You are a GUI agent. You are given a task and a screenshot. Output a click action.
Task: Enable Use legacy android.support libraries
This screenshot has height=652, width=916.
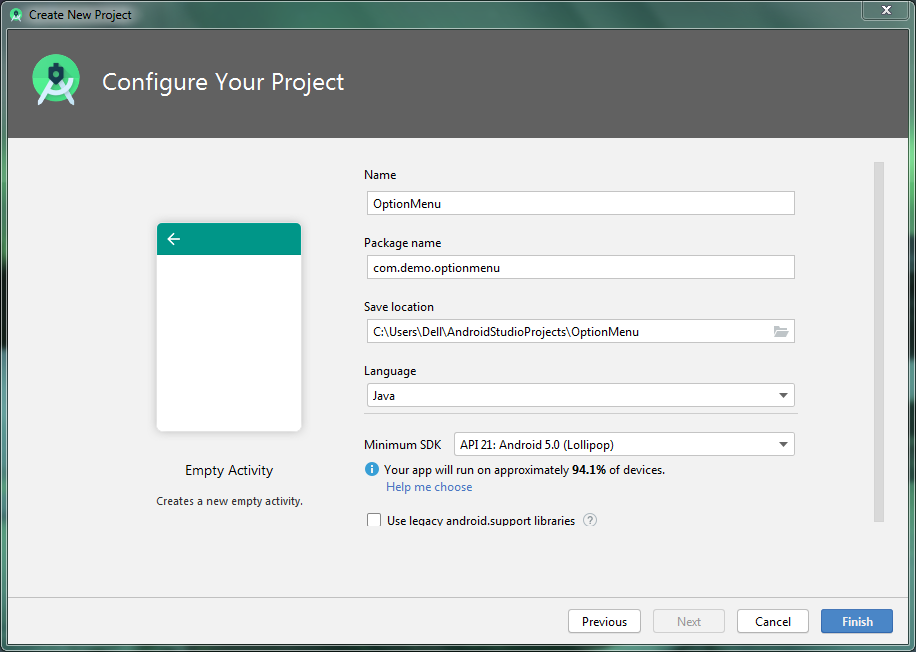[373, 520]
